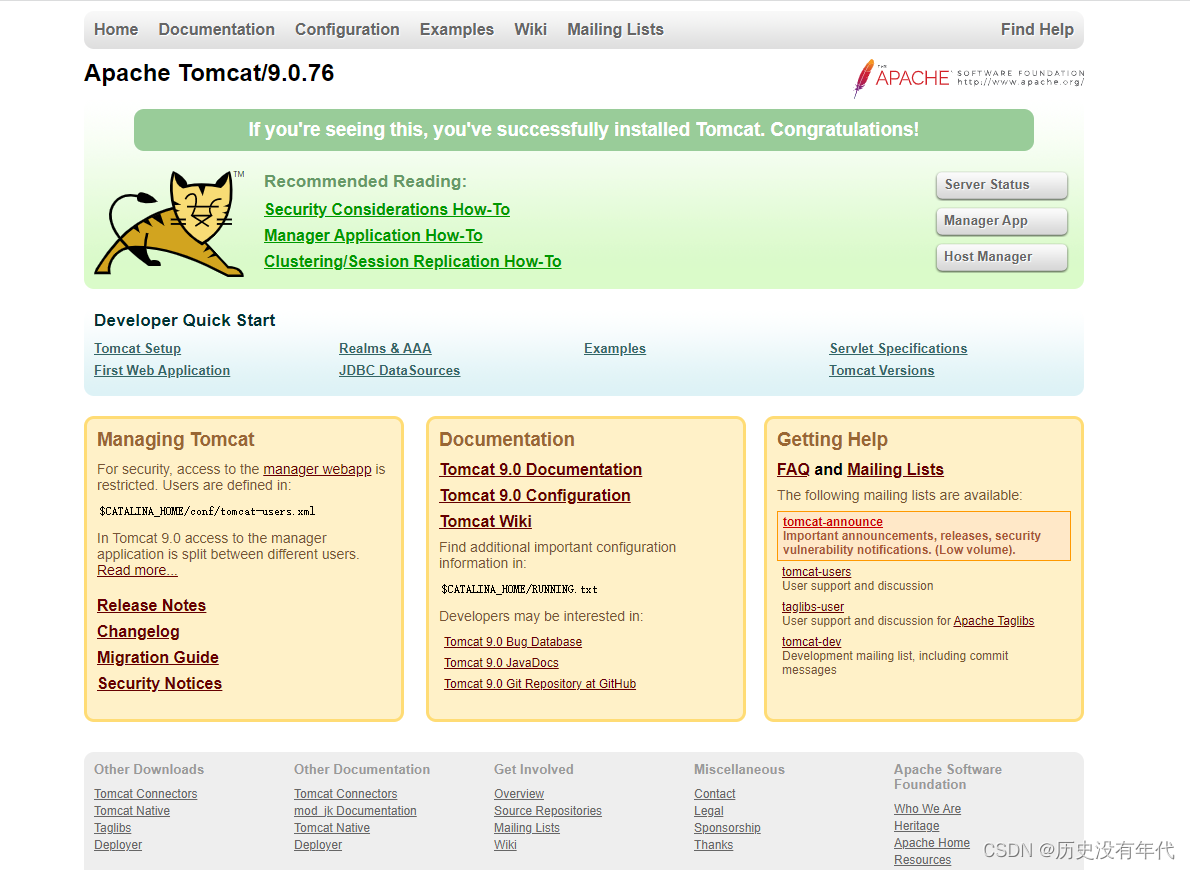1190x870 pixels.
Task: Open Configuration in the top navigation bar
Action: (347, 30)
